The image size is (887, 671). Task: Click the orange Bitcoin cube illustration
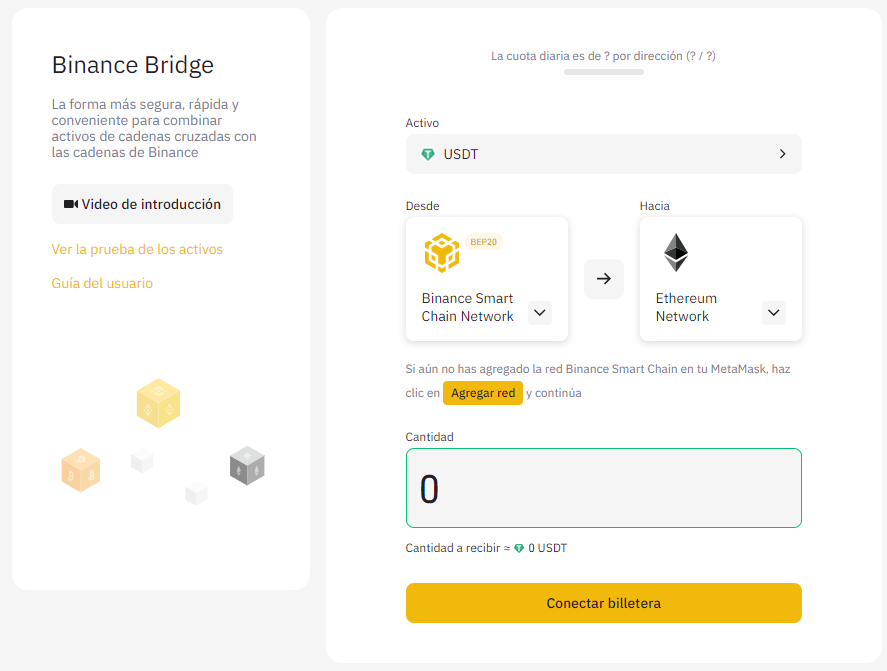pos(81,470)
